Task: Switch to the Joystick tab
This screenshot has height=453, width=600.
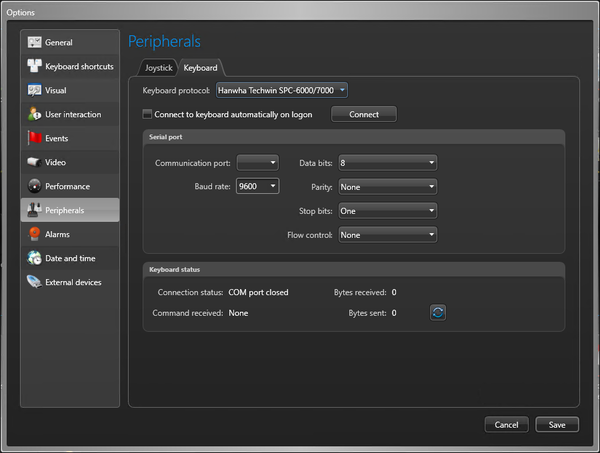Action: pos(158,68)
